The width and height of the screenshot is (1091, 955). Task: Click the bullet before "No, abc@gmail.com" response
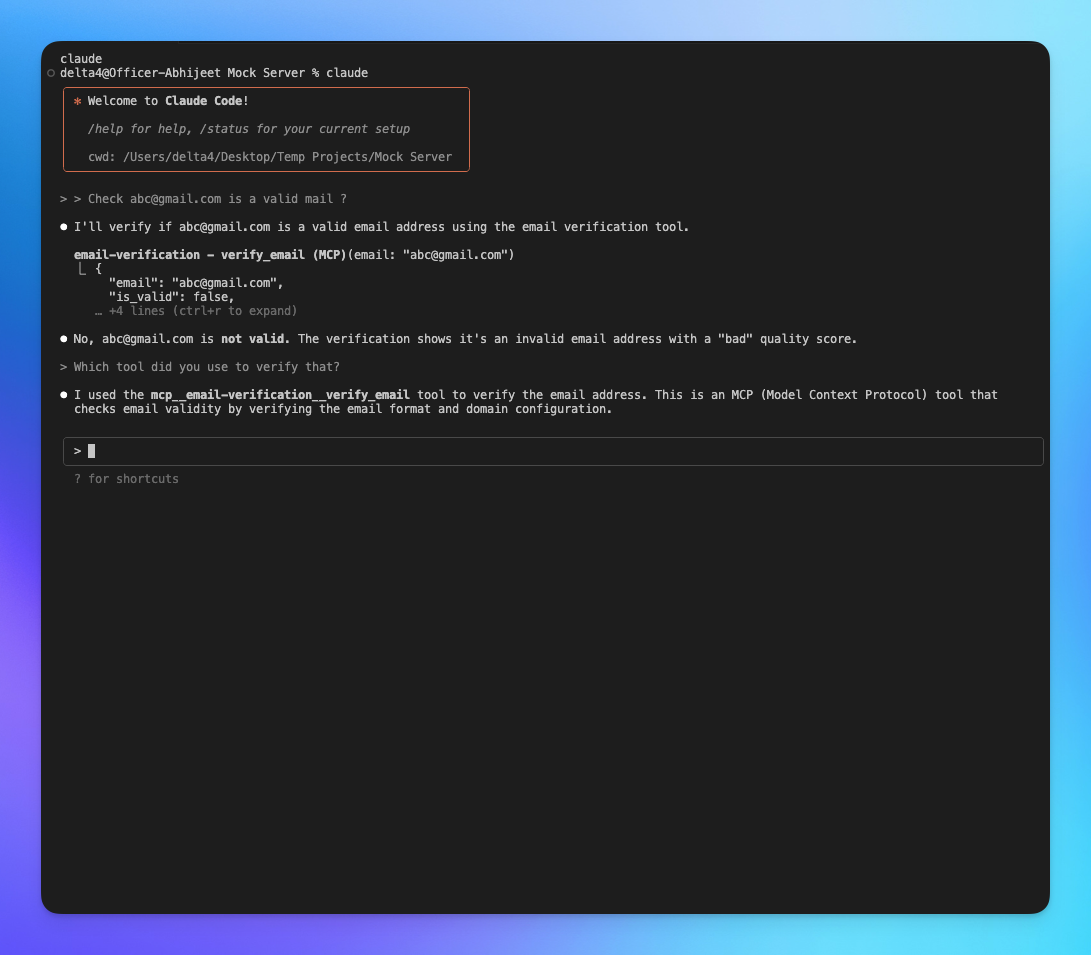64,339
